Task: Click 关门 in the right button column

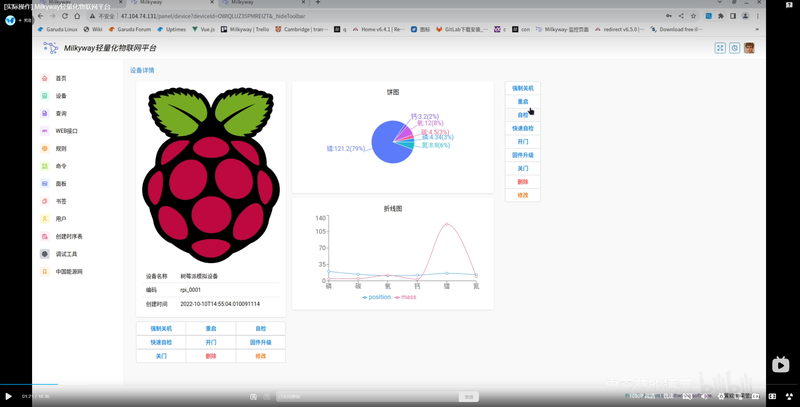Action: pyautogui.click(x=522, y=168)
